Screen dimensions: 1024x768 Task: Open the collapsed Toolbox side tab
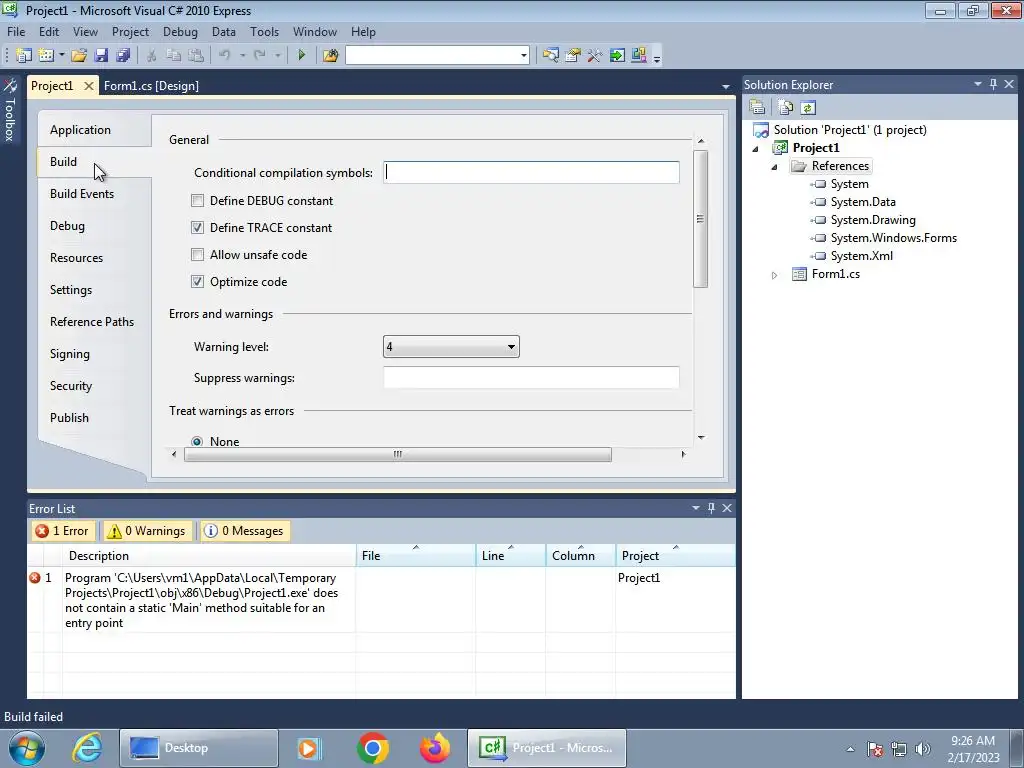pos(10,111)
